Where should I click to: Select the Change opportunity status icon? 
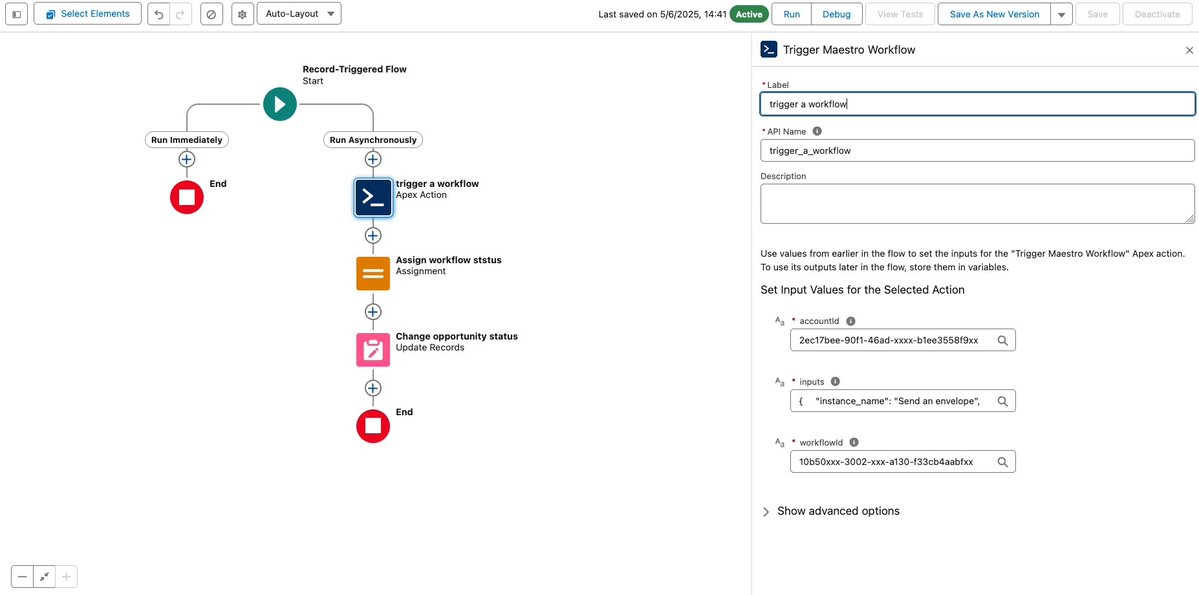(373, 350)
